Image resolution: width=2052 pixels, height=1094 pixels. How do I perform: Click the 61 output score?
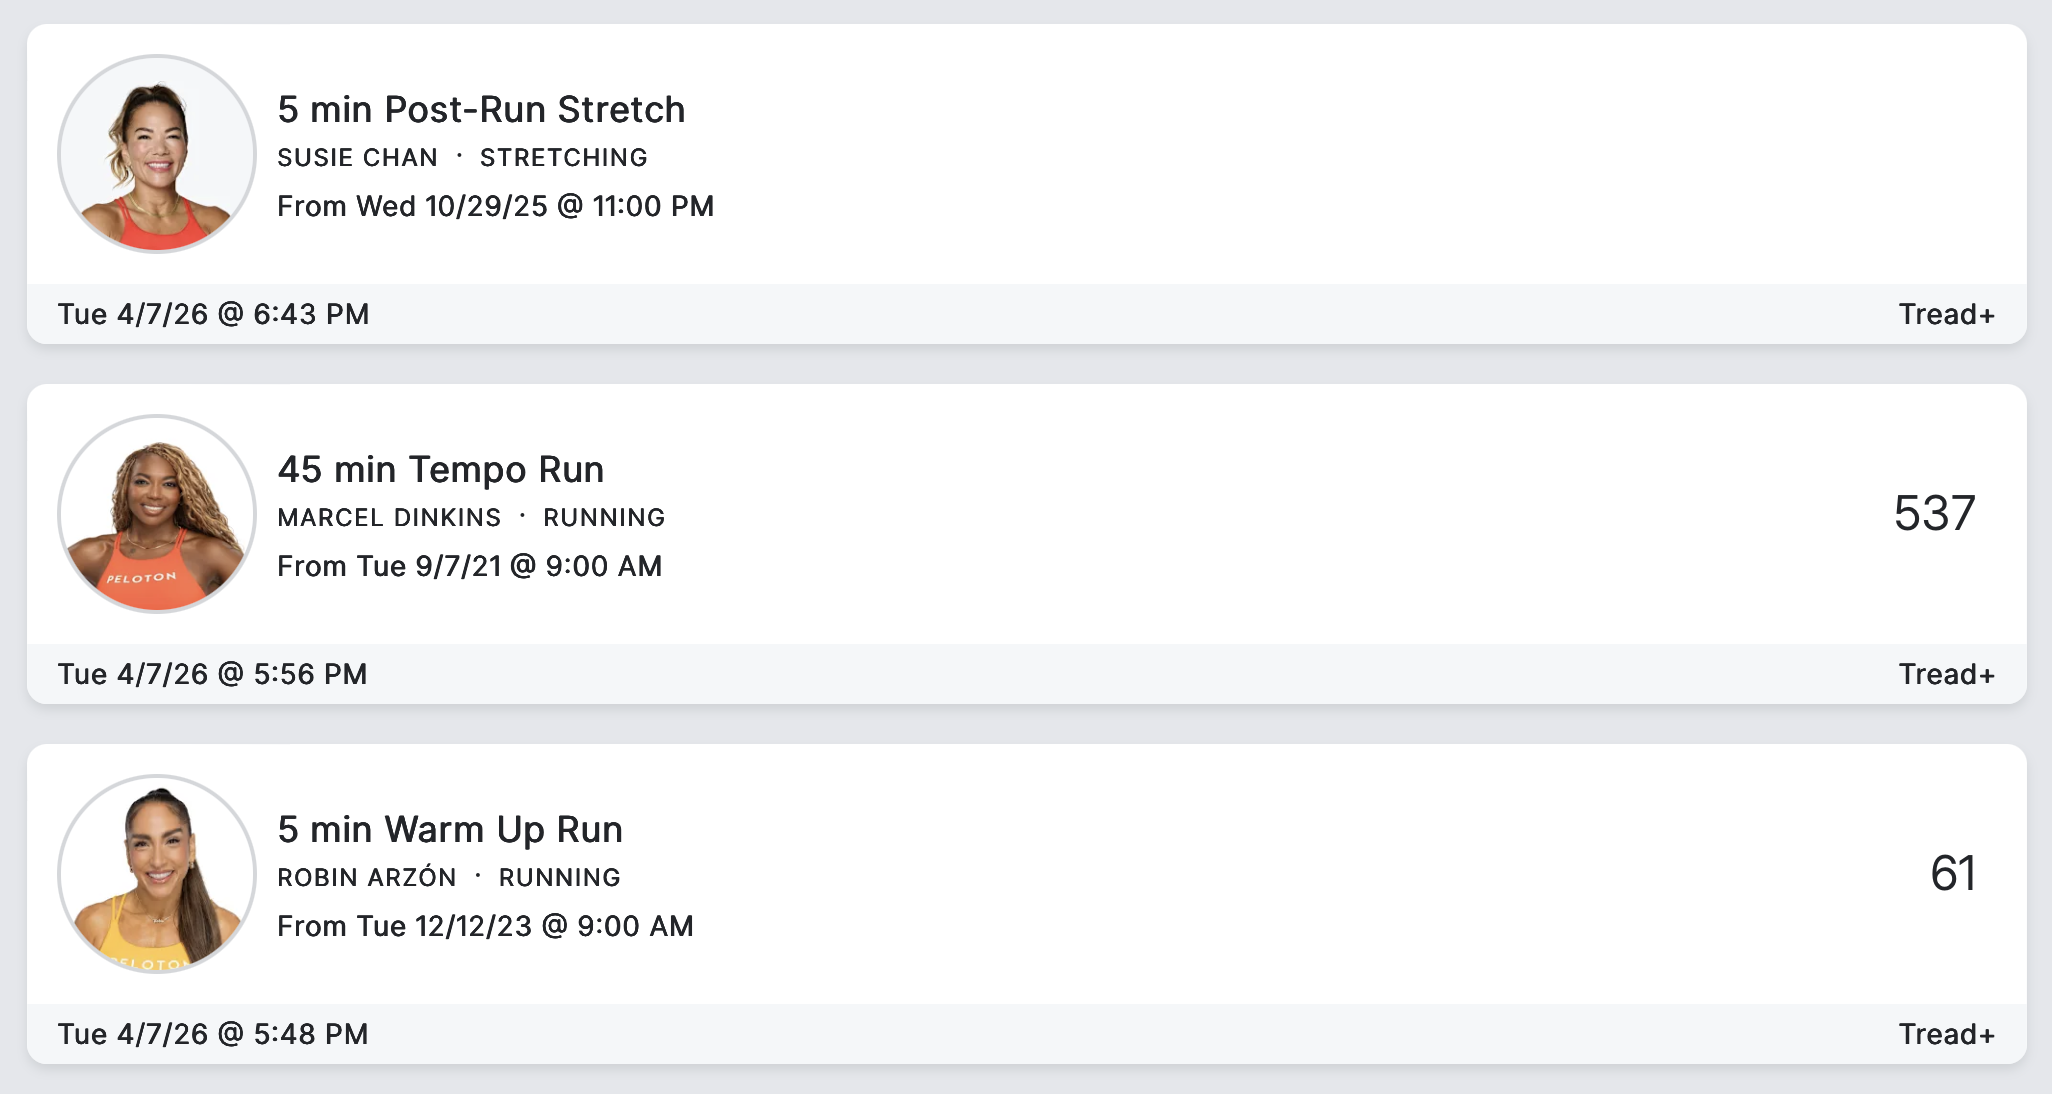tap(1952, 874)
